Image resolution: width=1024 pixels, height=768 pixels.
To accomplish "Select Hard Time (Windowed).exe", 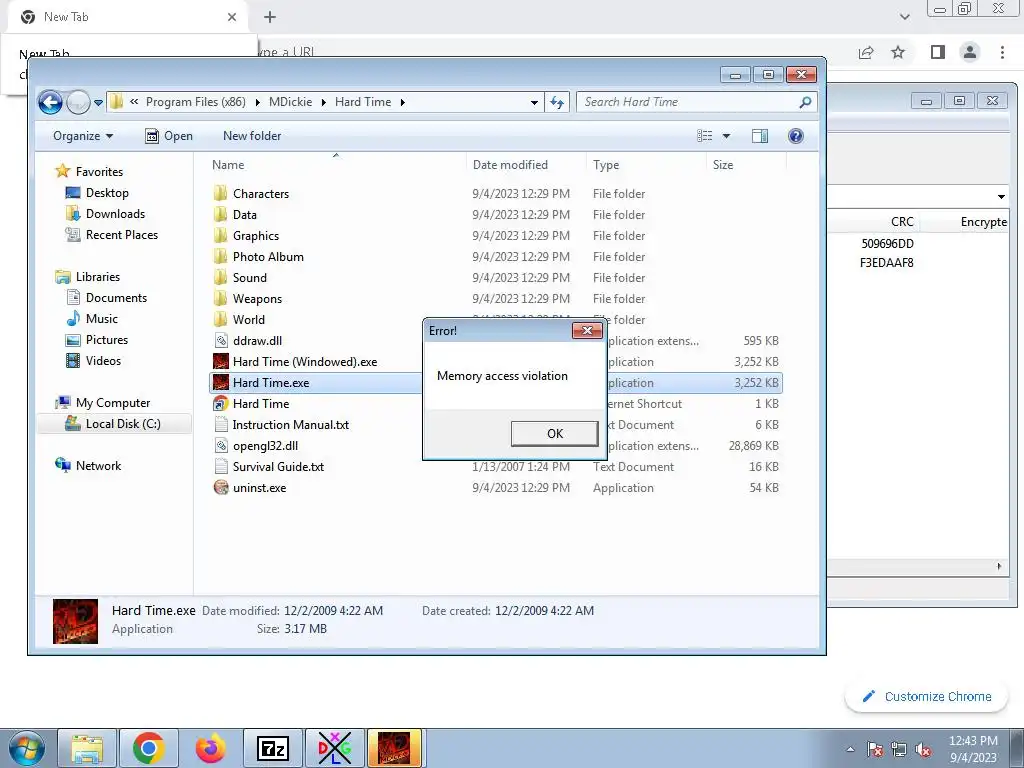I will pyautogui.click(x=305, y=362).
